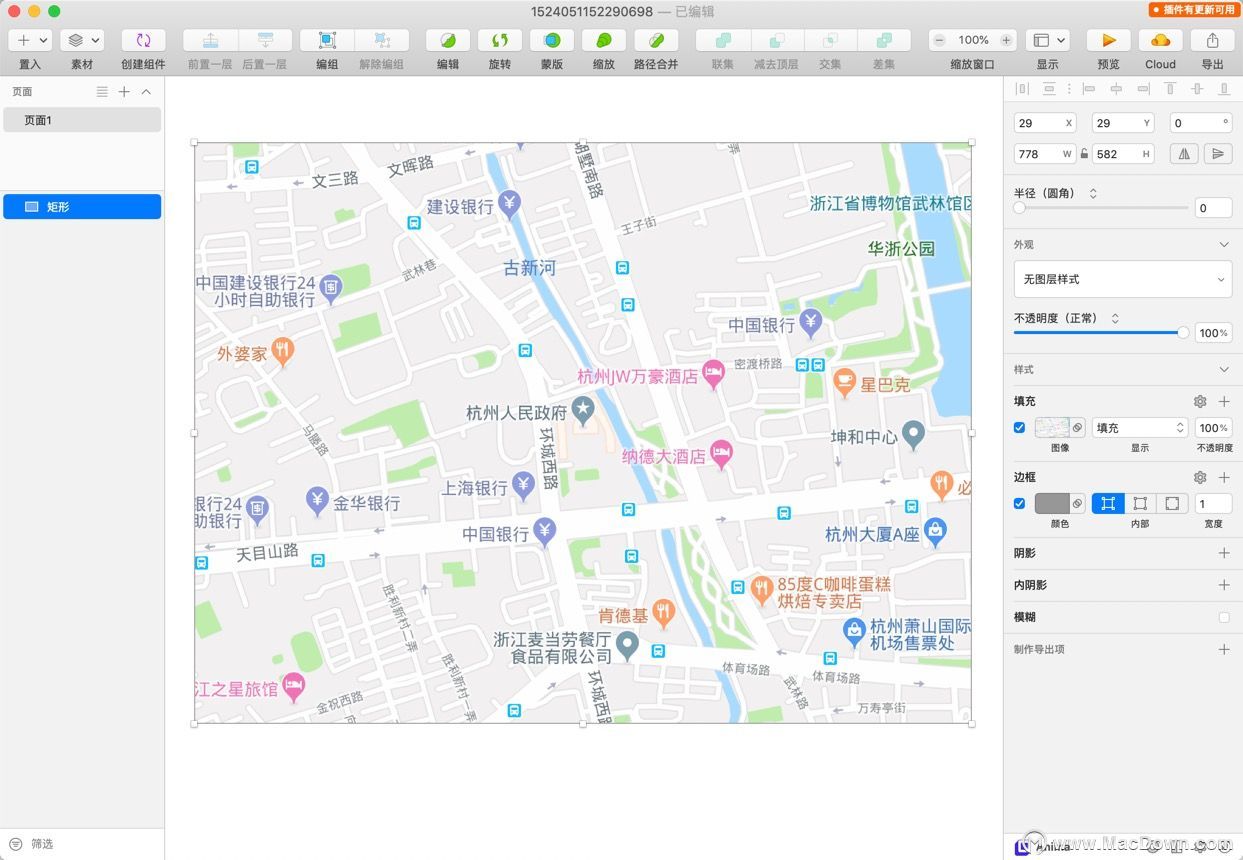Uncheck the 填充 fill checkbox

[1019, 427]
